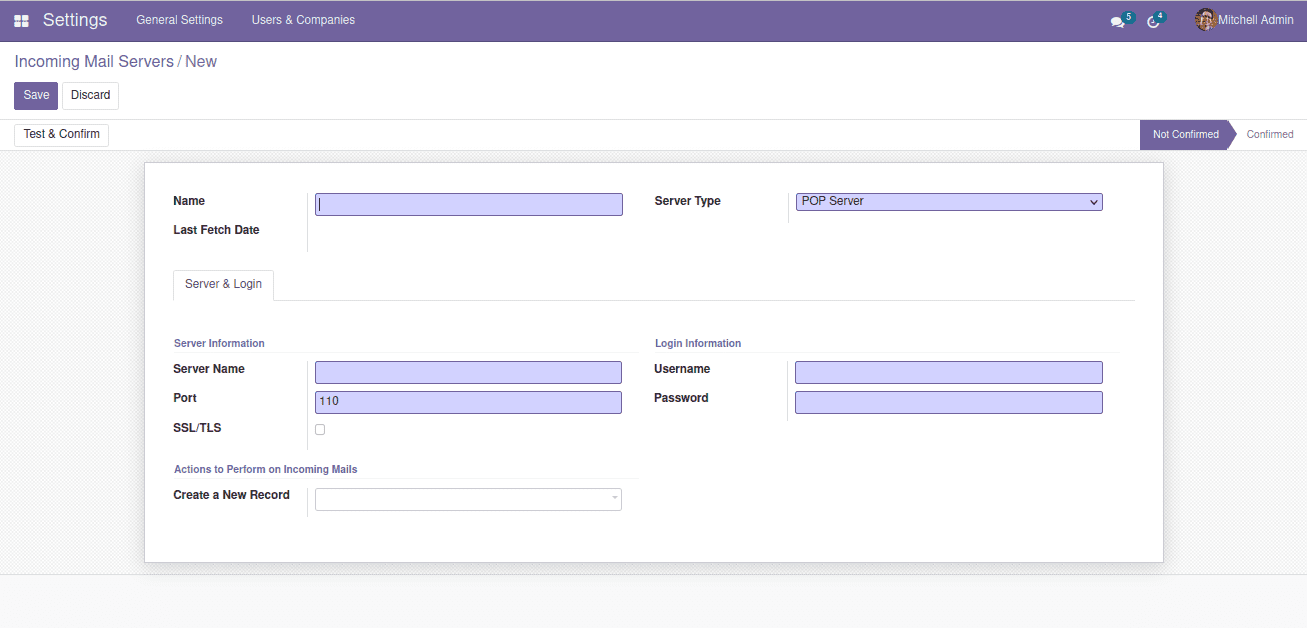This screenshot has height=628, width=1307.
Task: Open the activities clock icon
Action: pos(1153,21)
